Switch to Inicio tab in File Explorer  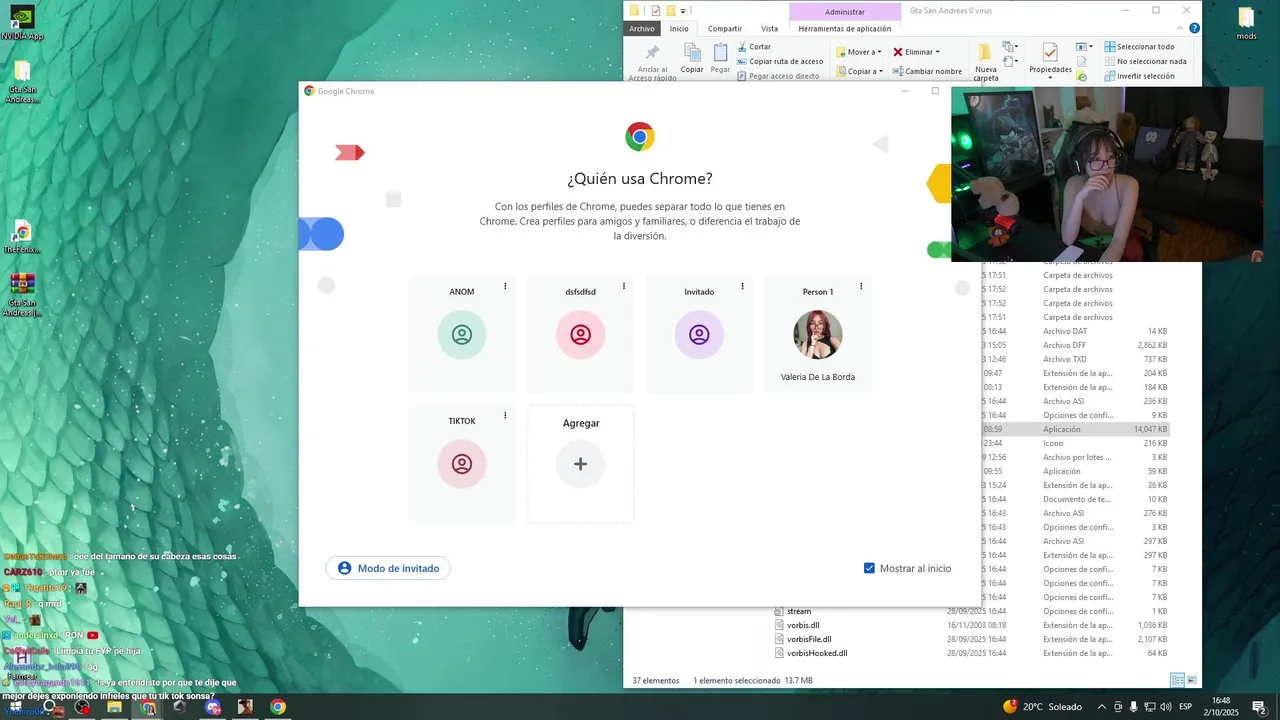click(679, 29)
